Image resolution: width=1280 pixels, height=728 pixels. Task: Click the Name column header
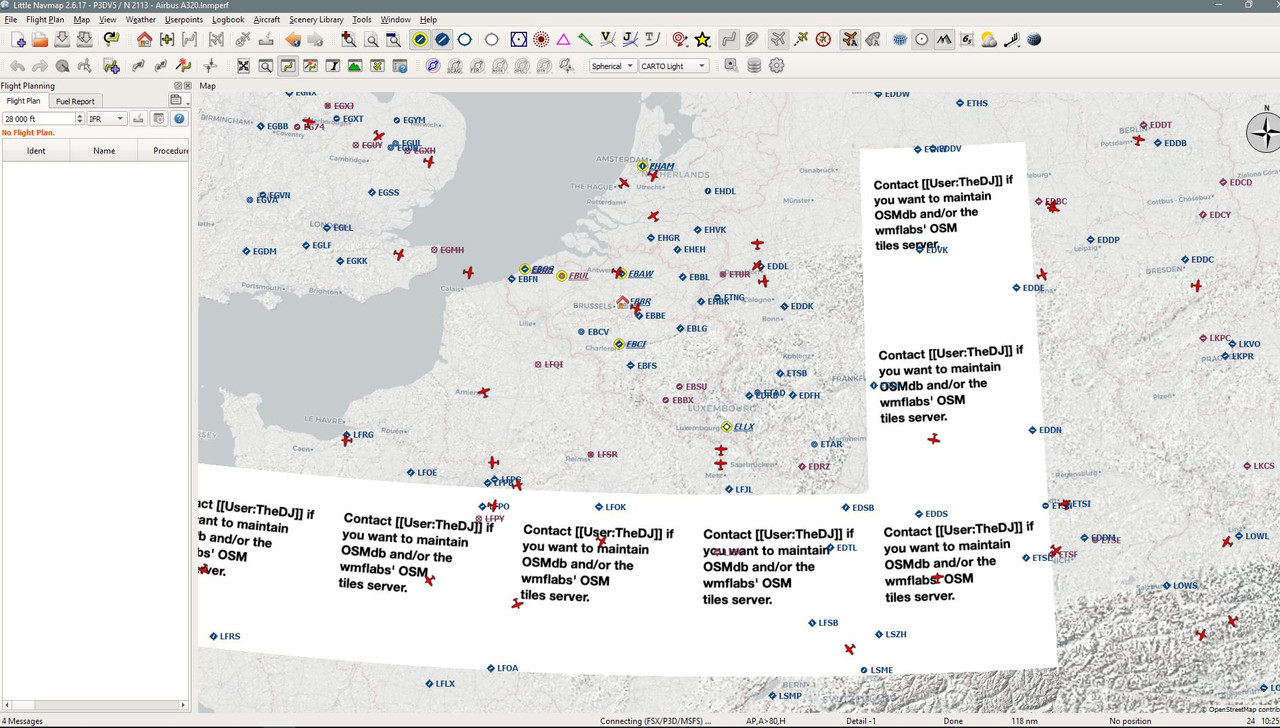[104, 151]
